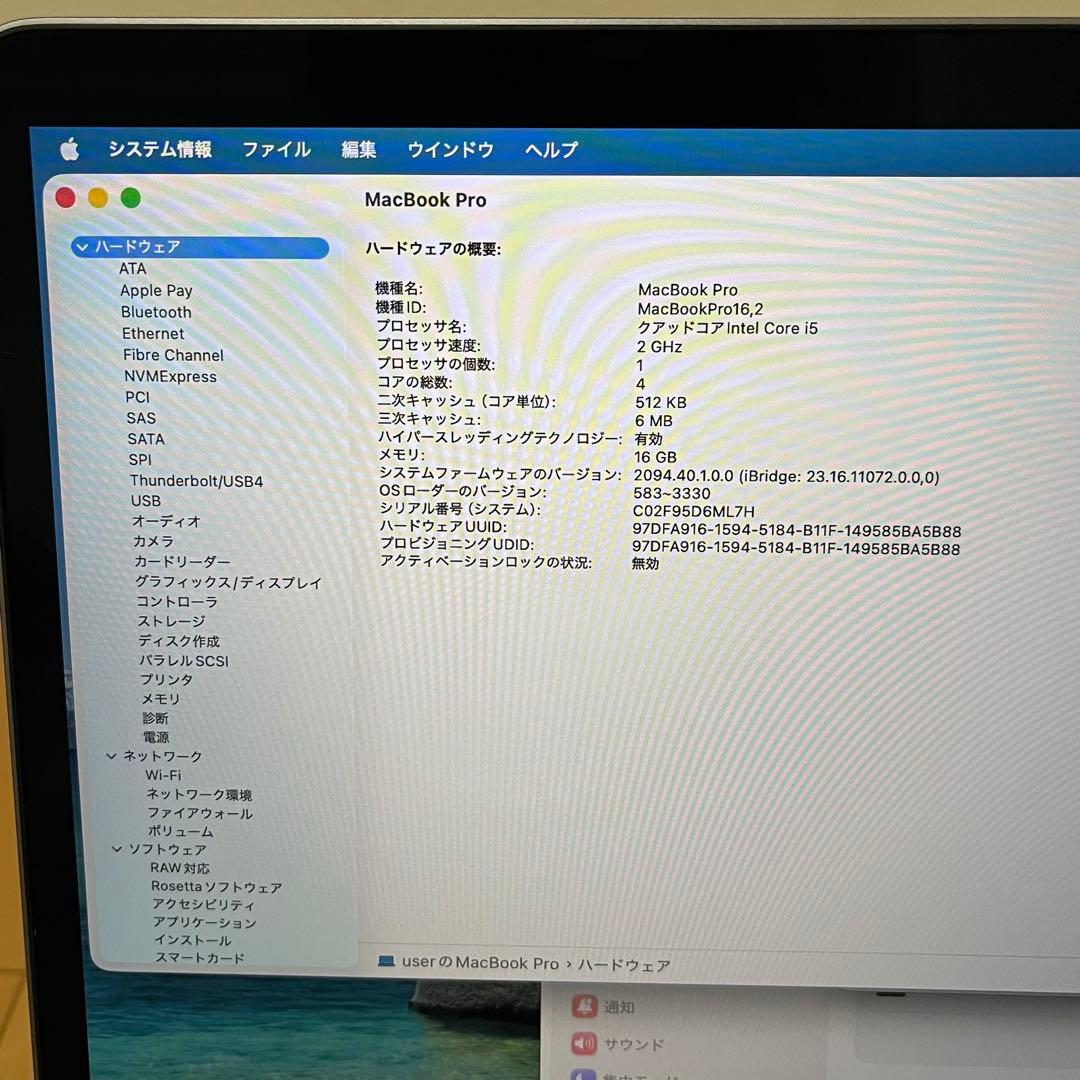Click the 通知 bell icon in background window

(x=584, y=1006)
